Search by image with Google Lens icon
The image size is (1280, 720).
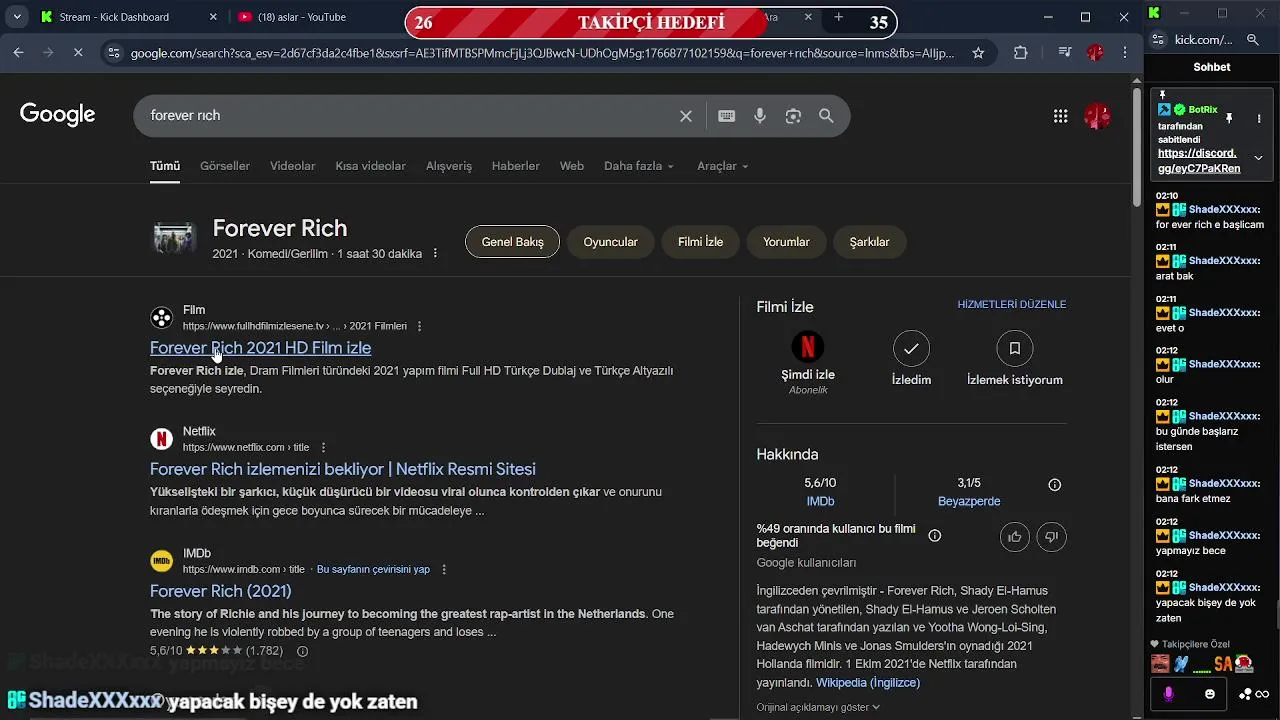pyautogui.click(x=793, y=116)
